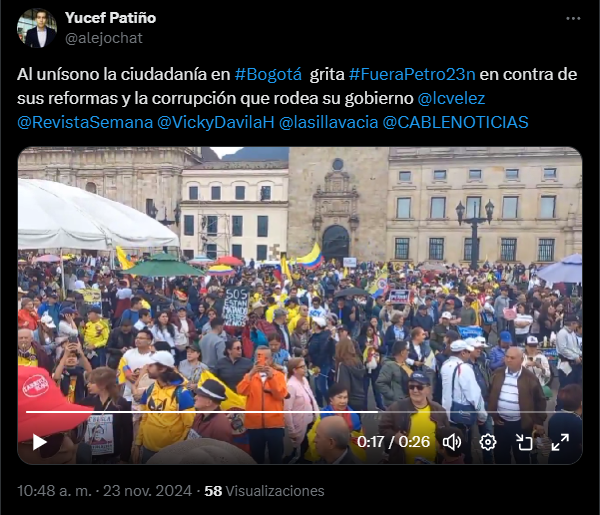Screen dimensions: 600x515
Task: Mute the video with the speaker icon
Action: pyautogui.click(x=452, y=442)
